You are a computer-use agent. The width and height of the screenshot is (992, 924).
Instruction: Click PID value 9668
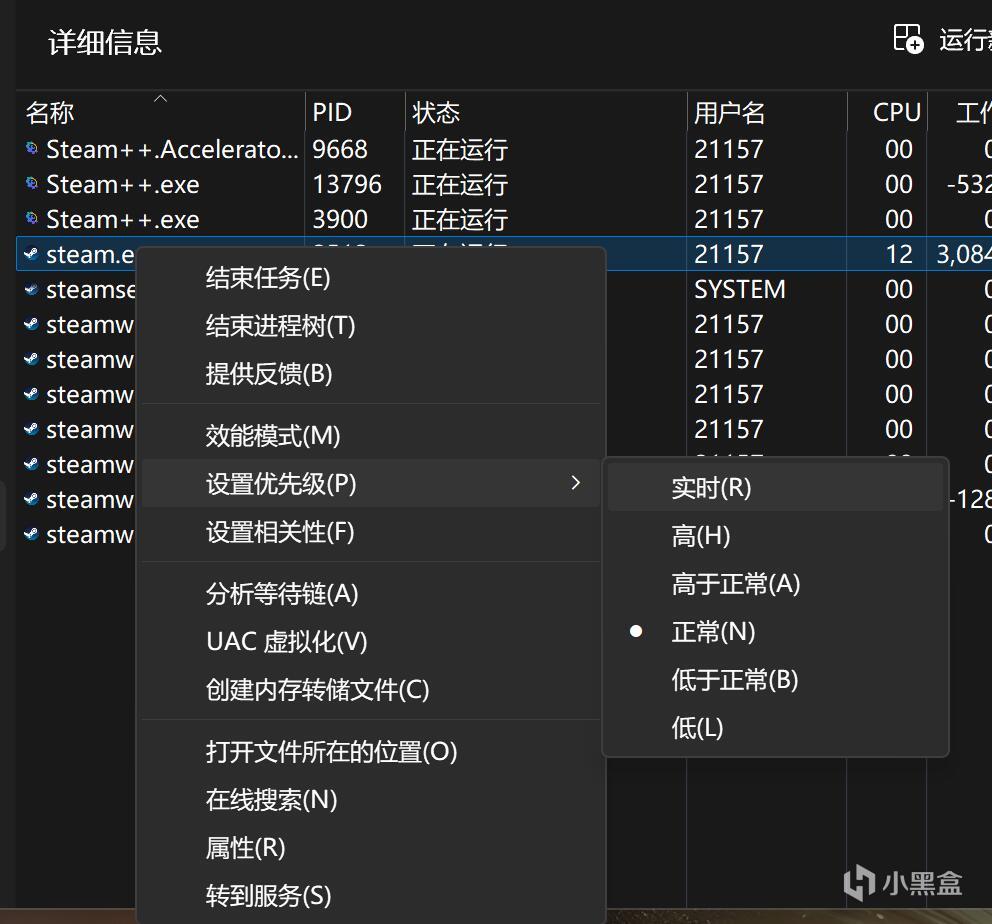pos(340,149)
